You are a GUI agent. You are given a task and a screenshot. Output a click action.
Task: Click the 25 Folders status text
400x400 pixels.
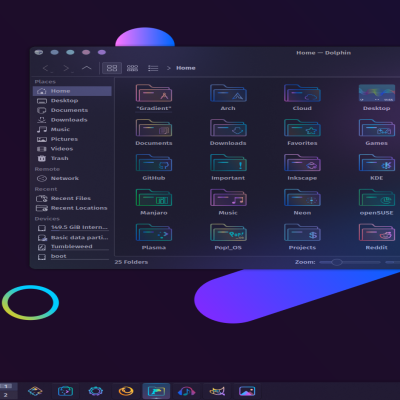pyautogui.click(x=131, y=262)
